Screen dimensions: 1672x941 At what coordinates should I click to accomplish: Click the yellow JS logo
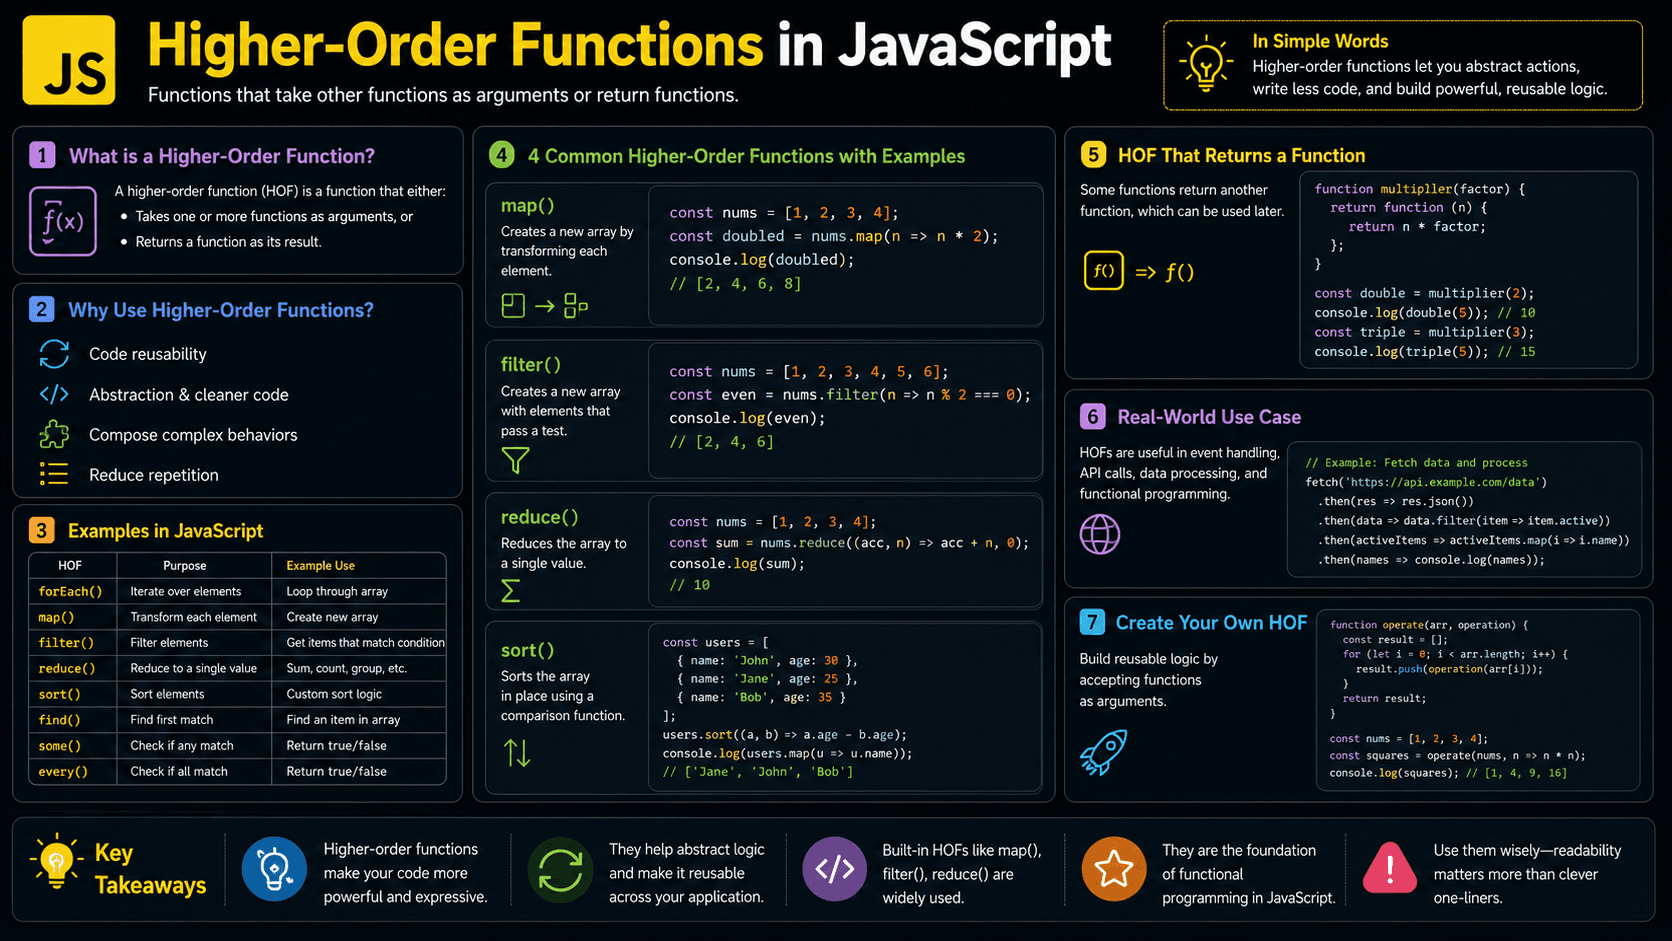[69, 60]
